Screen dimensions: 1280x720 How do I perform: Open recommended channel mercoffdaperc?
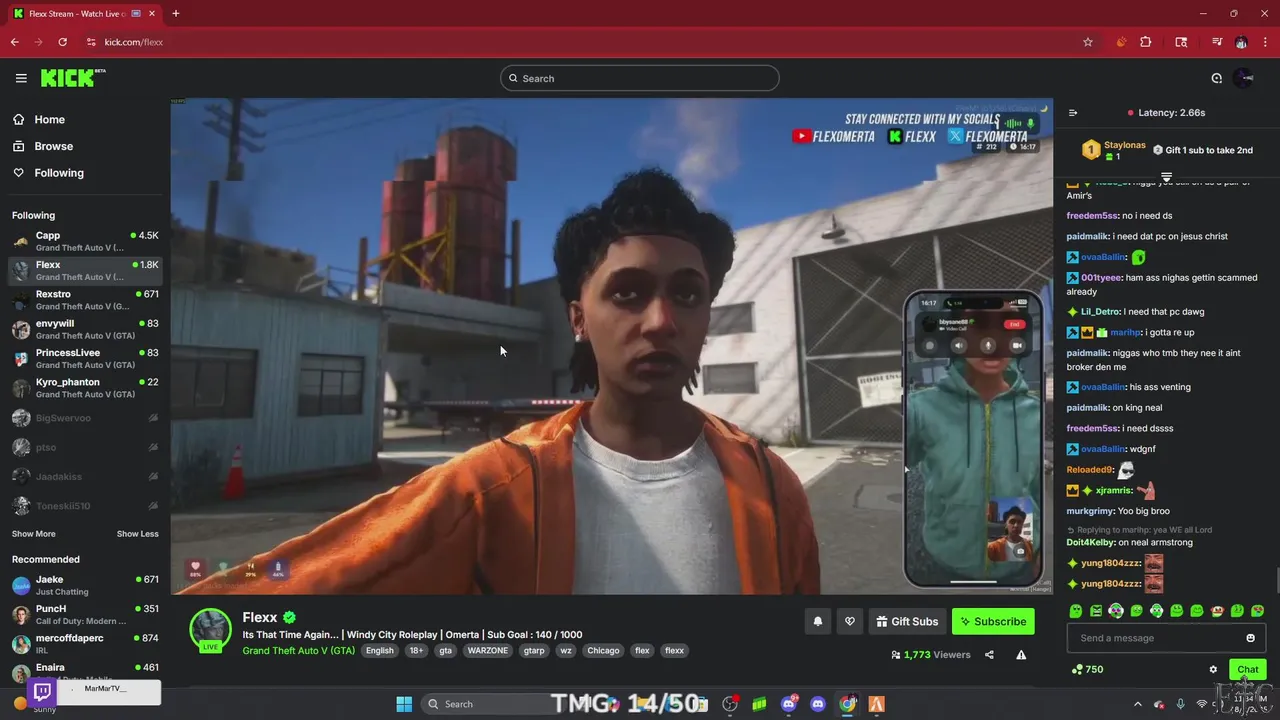click(x=85, y=644)
